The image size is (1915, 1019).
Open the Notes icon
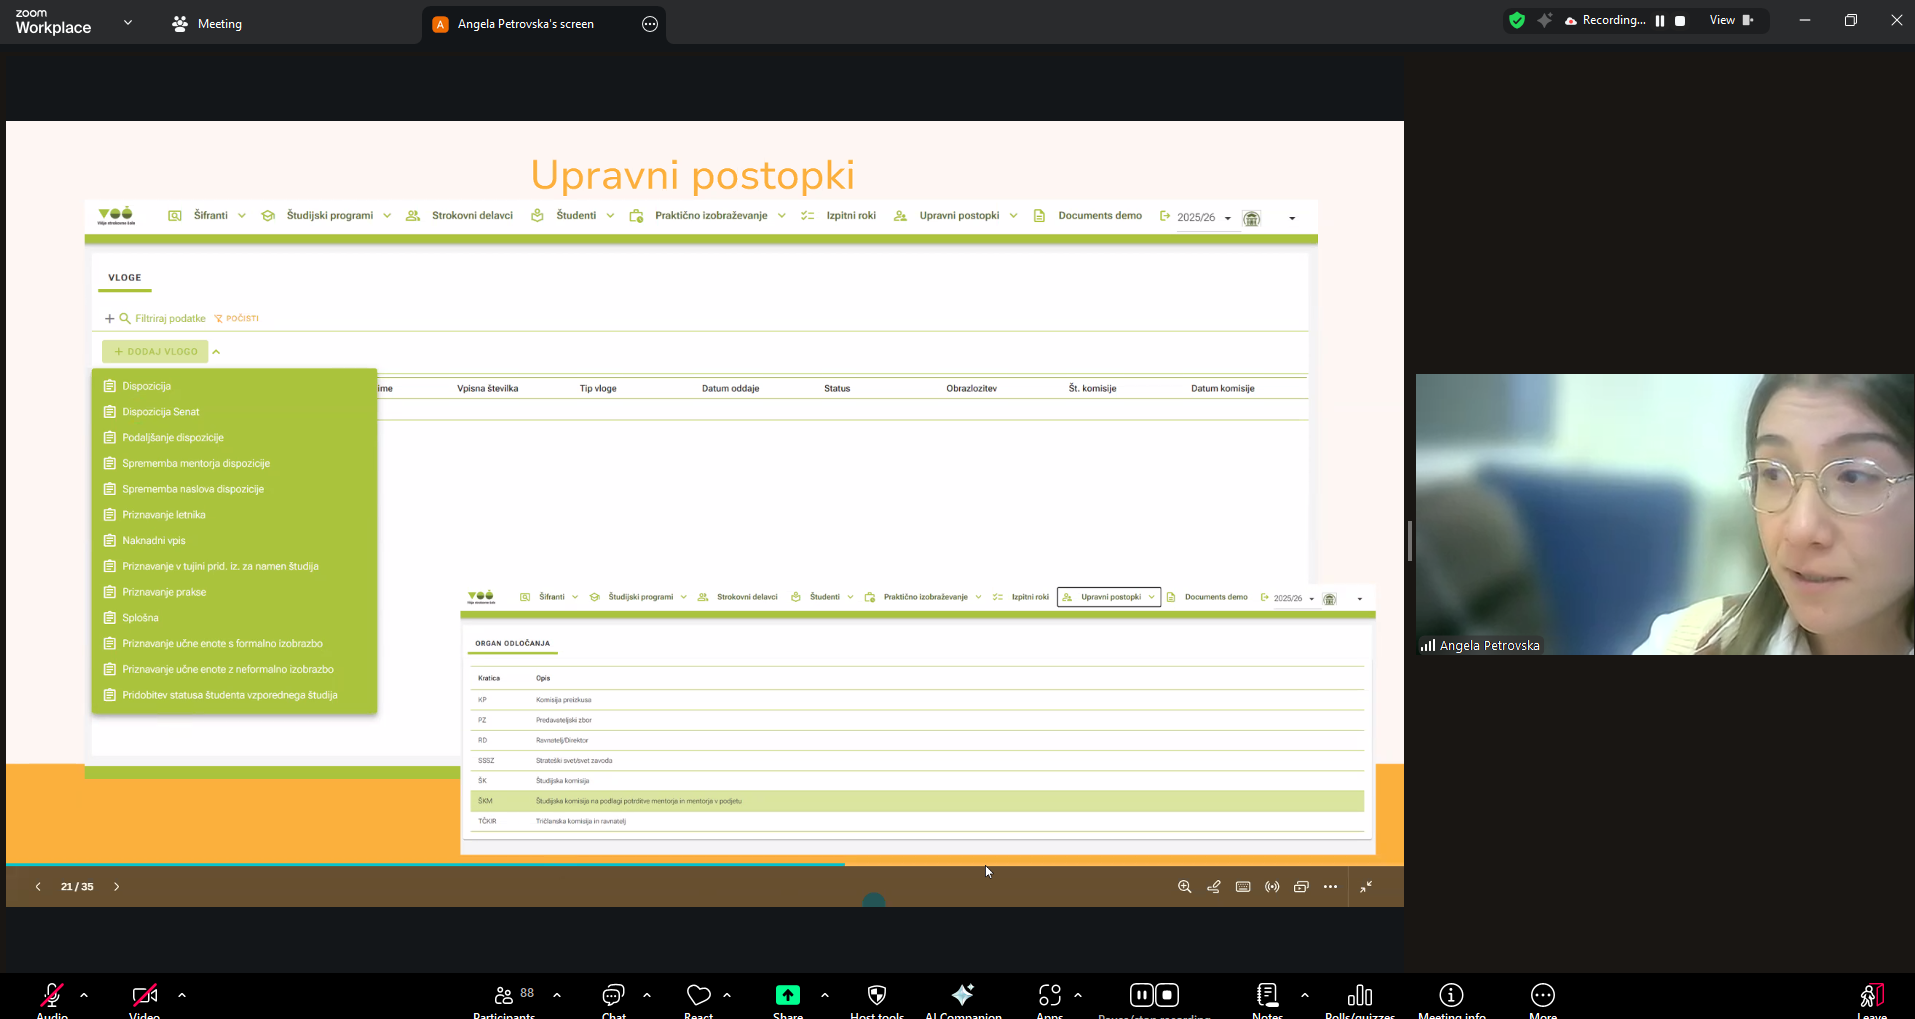[1267, 995]
